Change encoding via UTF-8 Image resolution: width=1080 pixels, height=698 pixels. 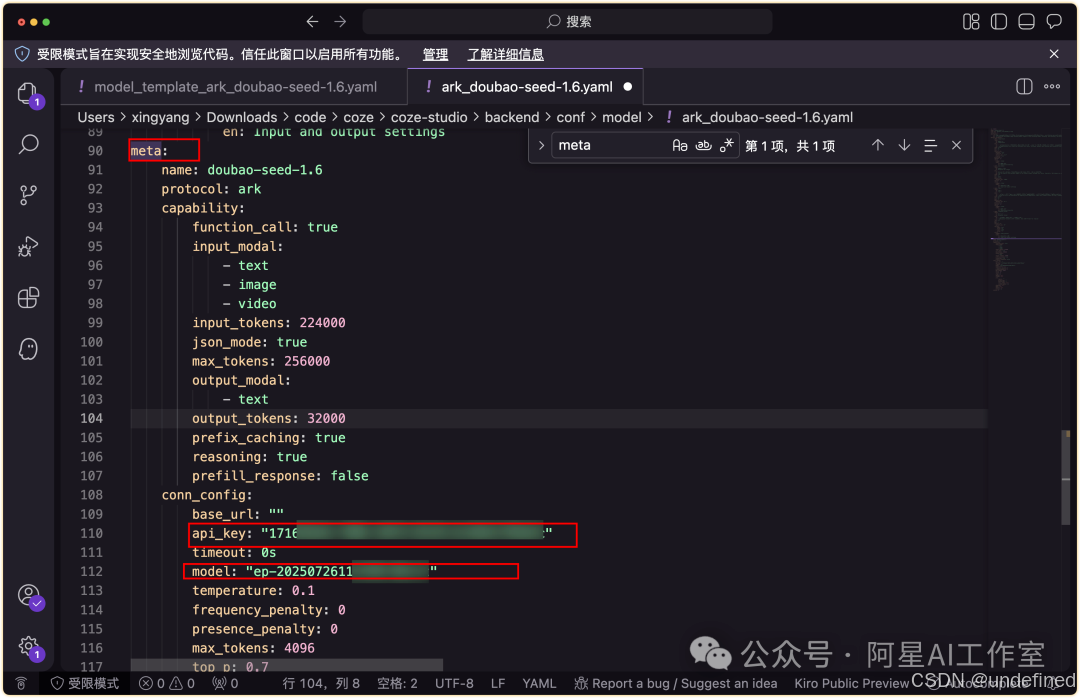tap(454, 684)
